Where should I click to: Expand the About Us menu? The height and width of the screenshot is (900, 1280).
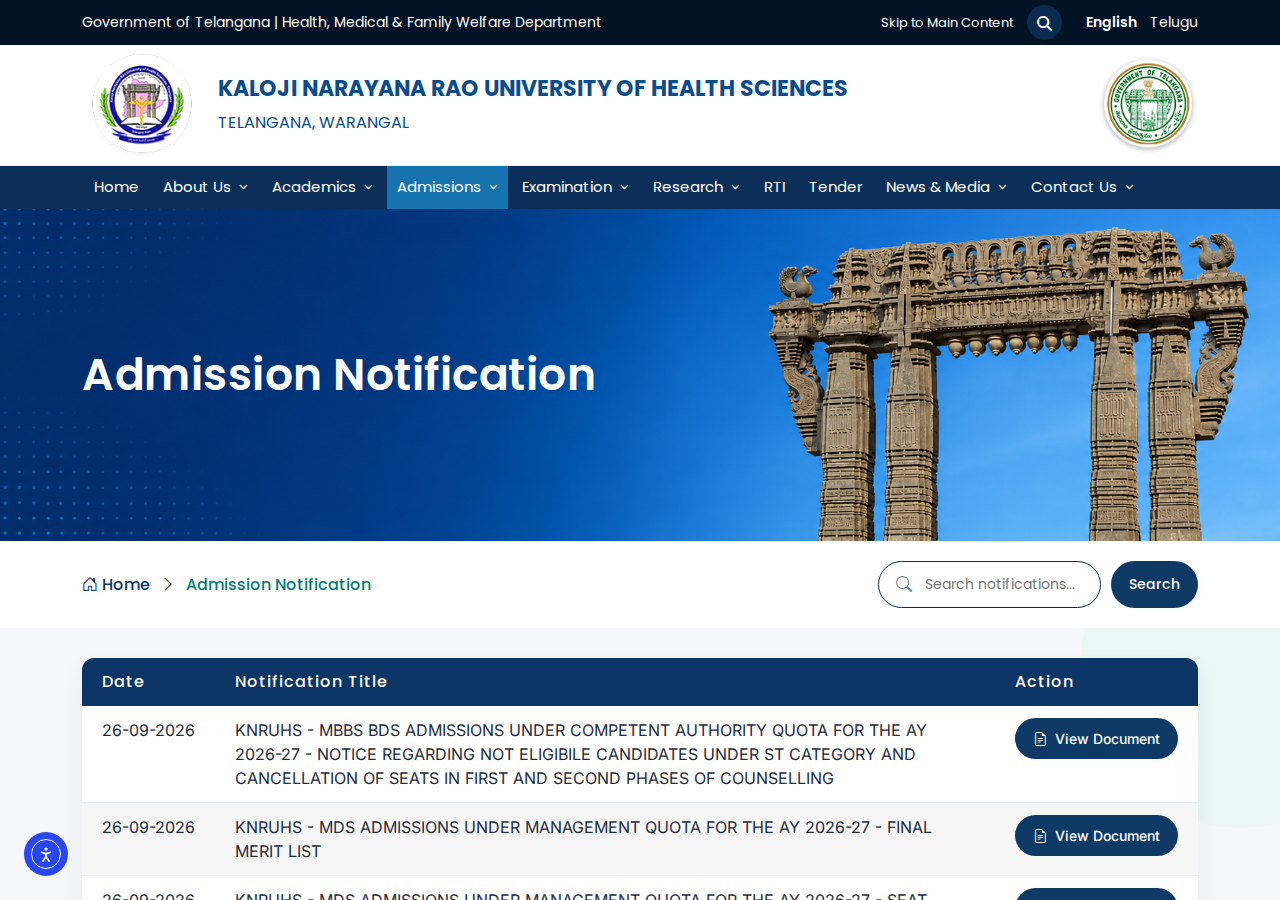(x=205, y=187)
